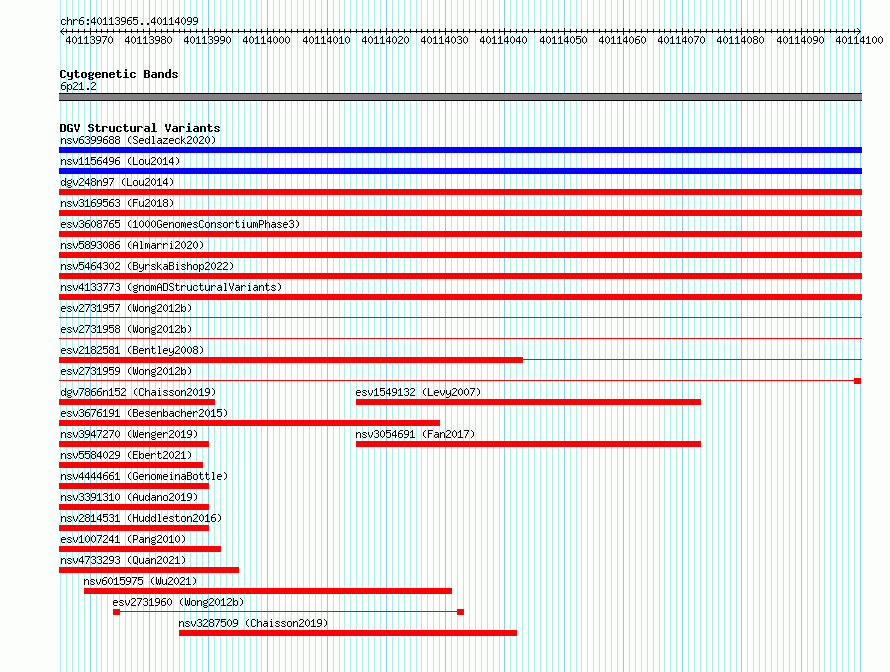Select nsv3287509 (Chaisson2019) label
890x672 pixels.
[x=253, y=623]
